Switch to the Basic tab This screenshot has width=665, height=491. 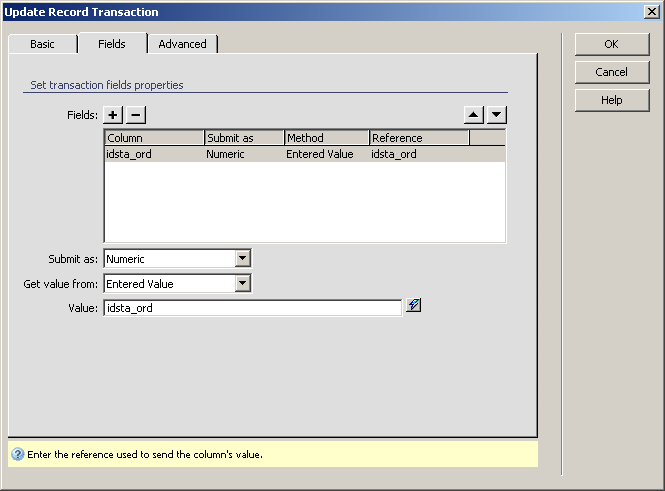click(43, 44)
